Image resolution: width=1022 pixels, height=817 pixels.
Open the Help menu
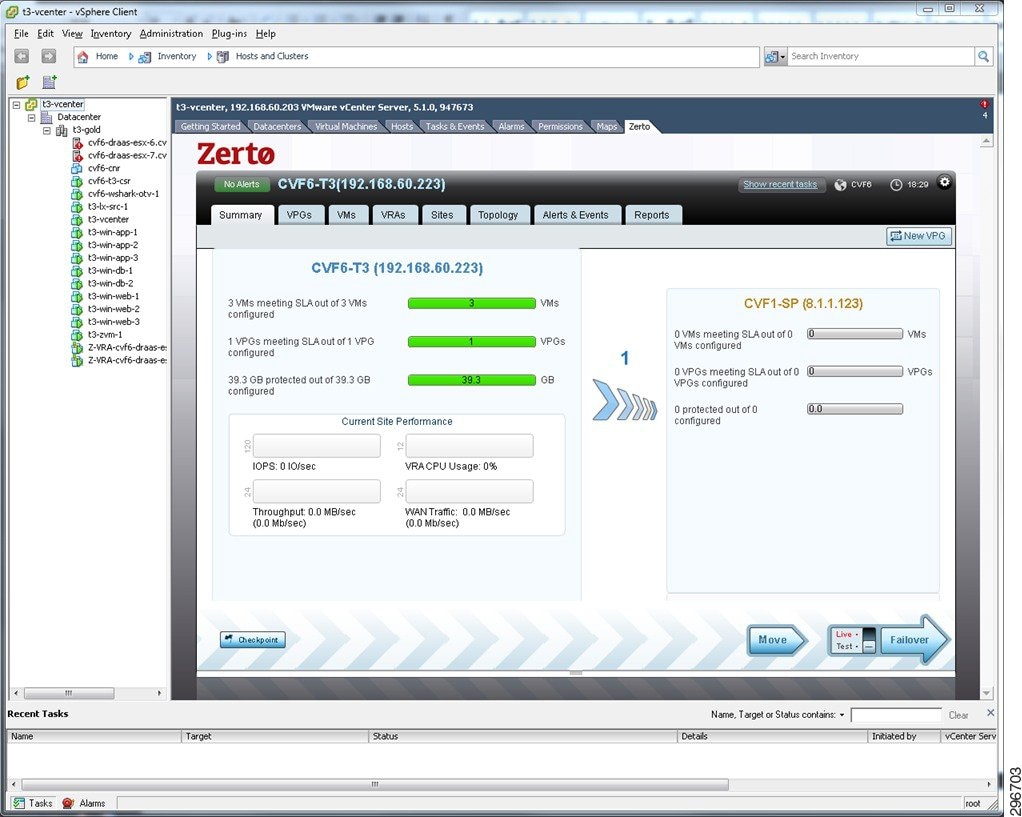click(265, 33)
